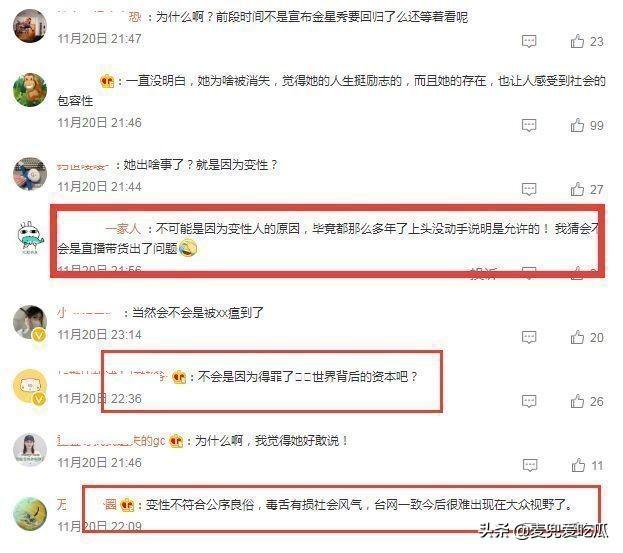Image resolution: width=623 pixels, height=553 pixels.
Task: Click the crown badge beside 的gc username
Action: pos(176,441)
